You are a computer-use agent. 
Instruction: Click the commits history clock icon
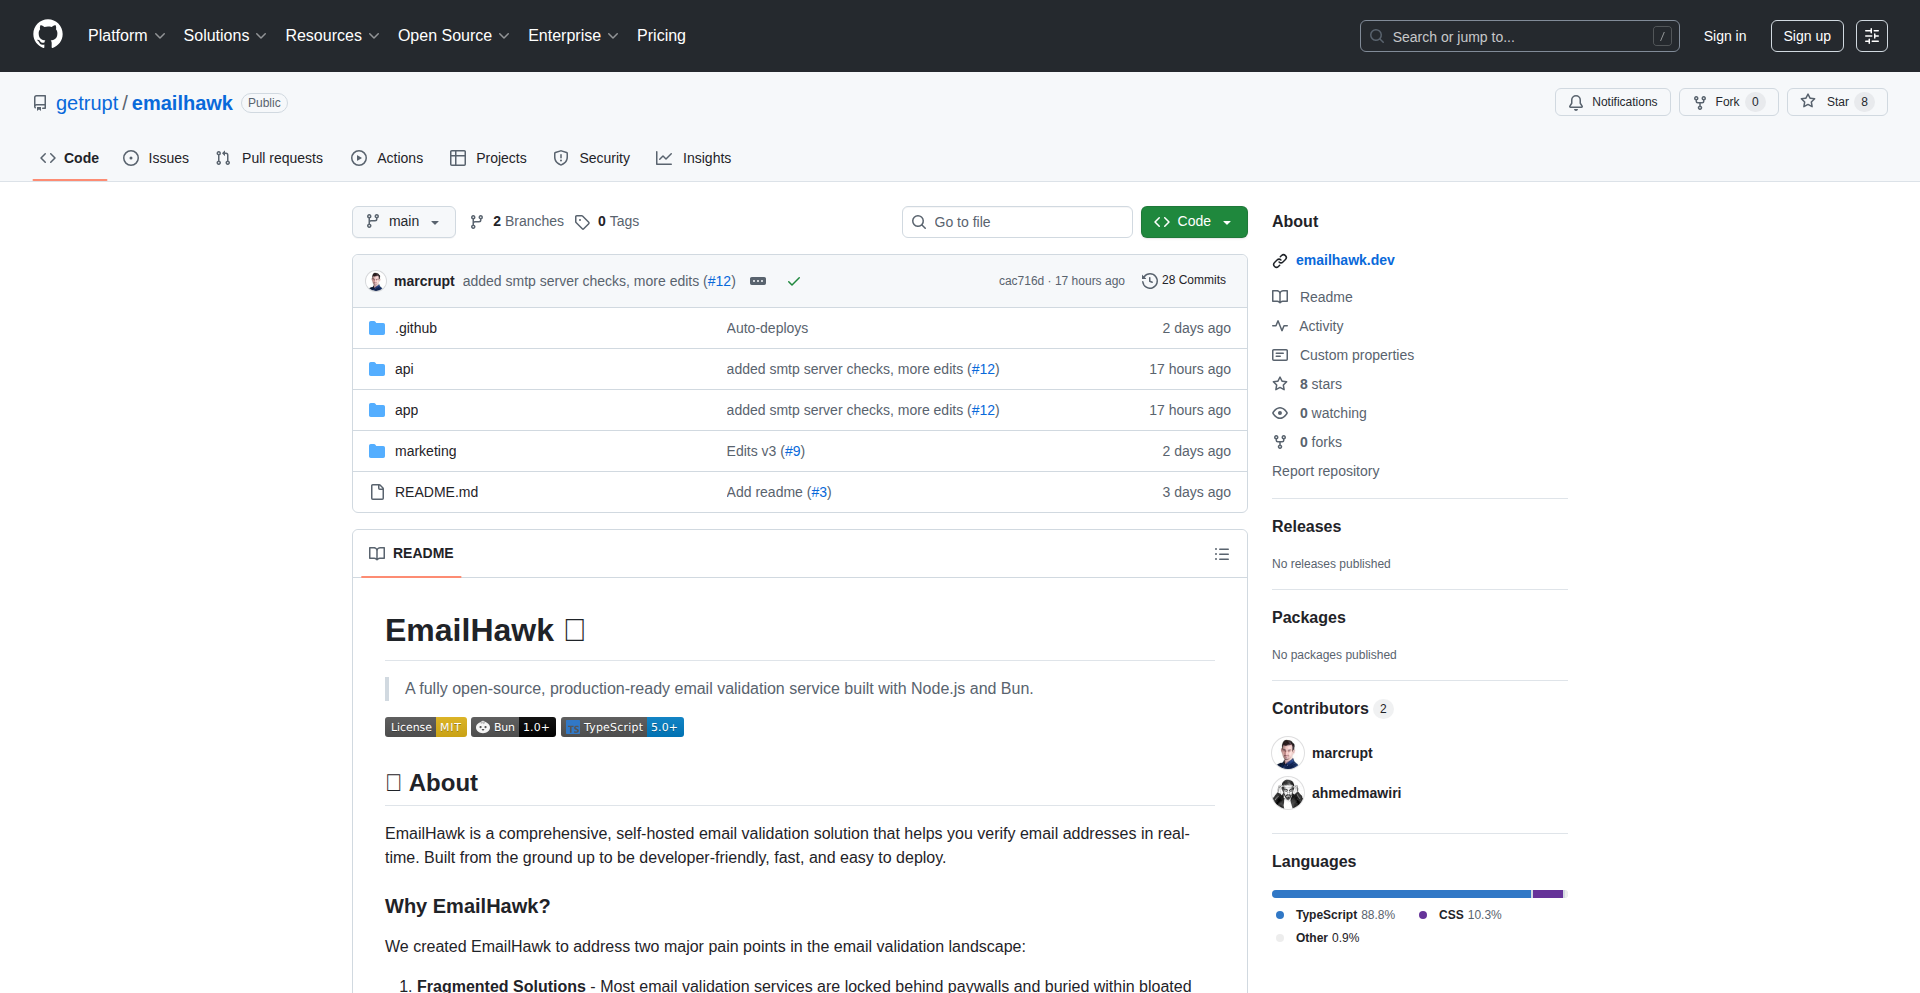[x=1150, y=281]
